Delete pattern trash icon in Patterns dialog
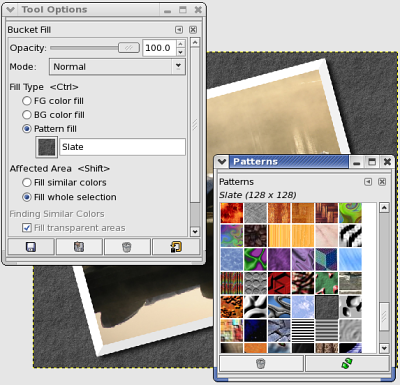 coord(261,363)
